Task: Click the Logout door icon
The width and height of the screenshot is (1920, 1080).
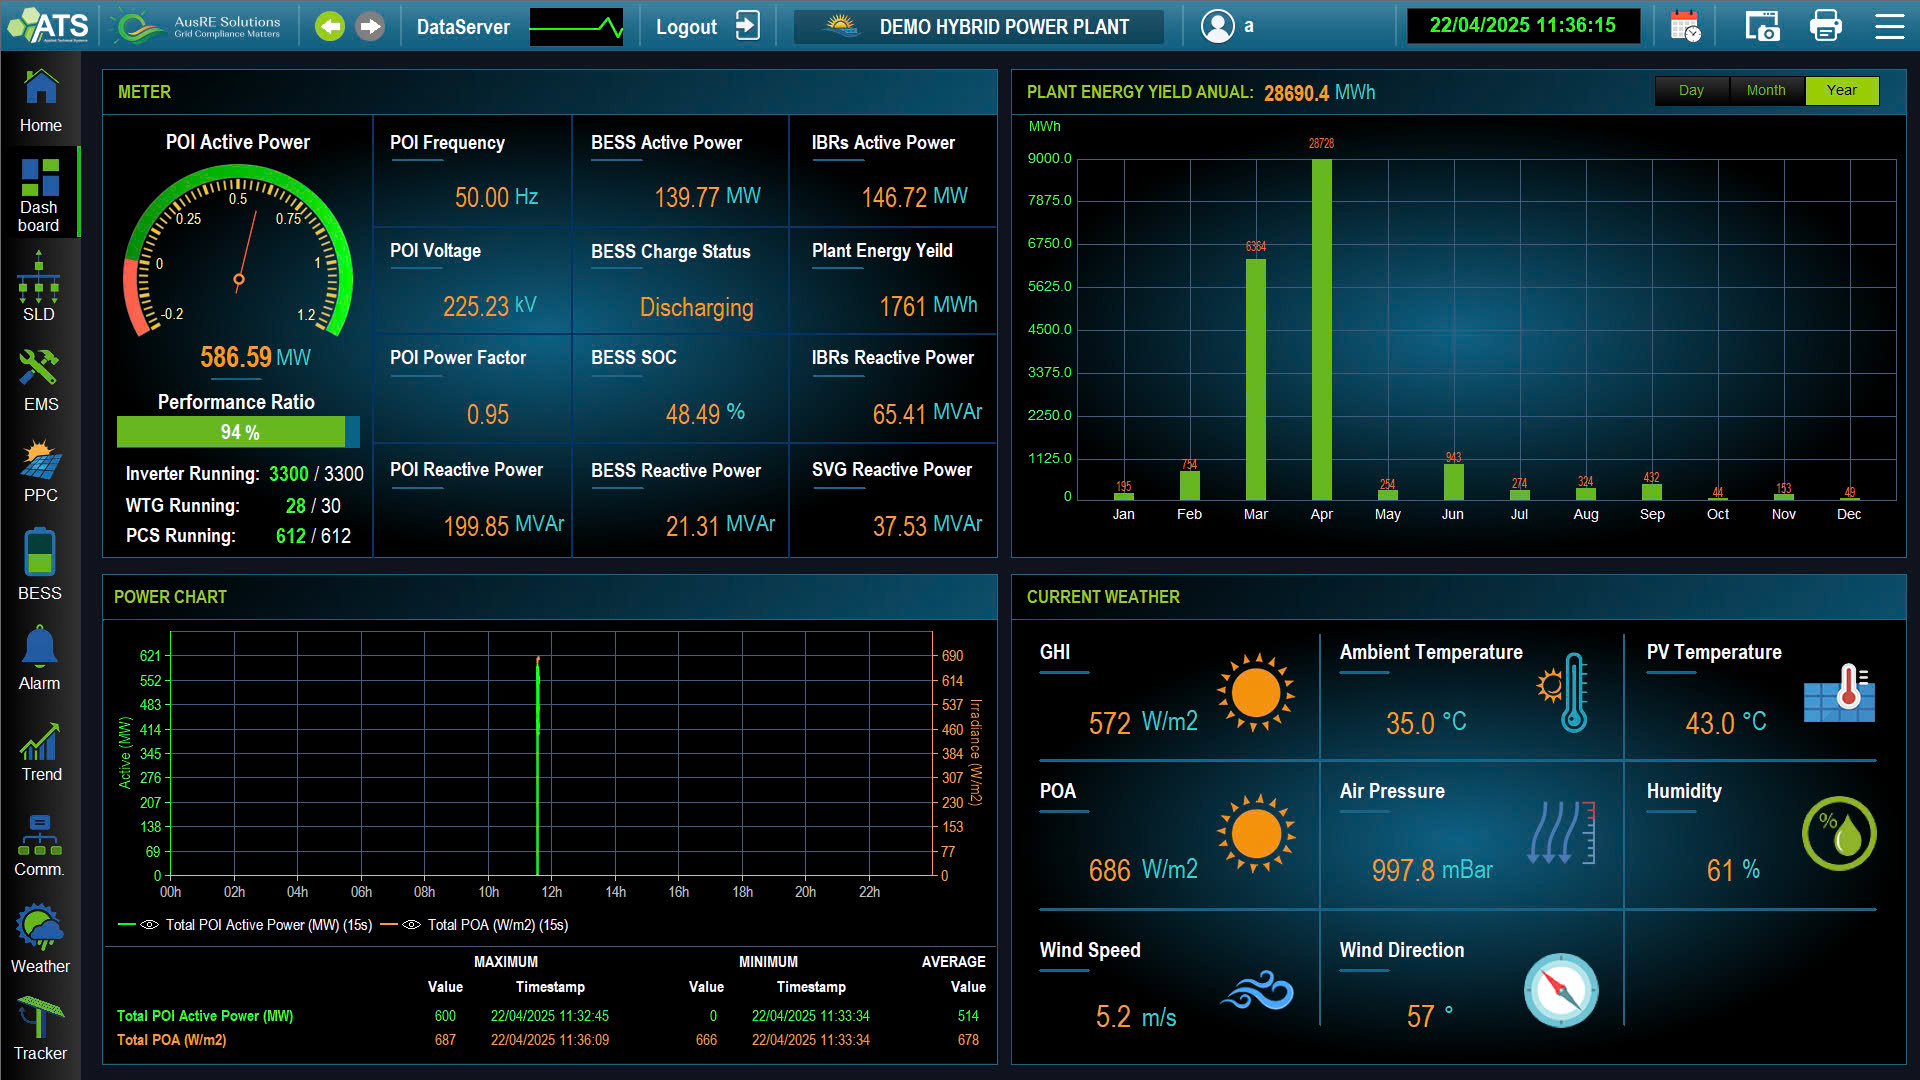Action: (x=748, y=26)
